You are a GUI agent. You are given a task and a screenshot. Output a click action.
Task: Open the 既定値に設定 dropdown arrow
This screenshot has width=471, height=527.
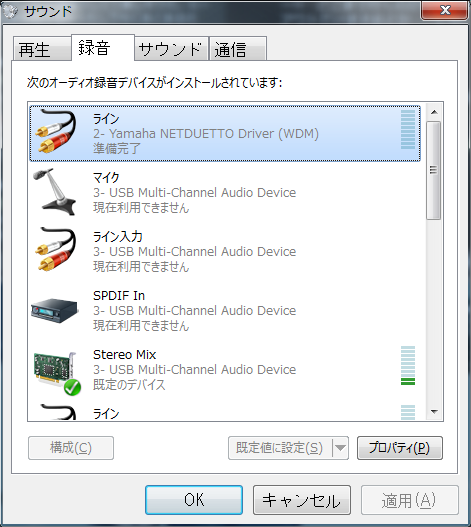pos(340,448)
